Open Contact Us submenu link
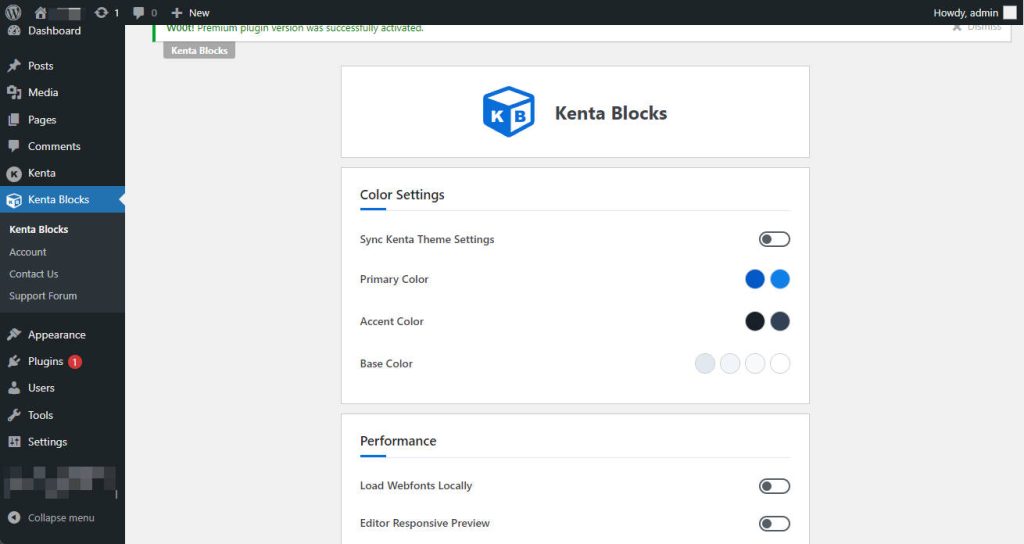This screenshot has width=1024, height=544. 33,274
